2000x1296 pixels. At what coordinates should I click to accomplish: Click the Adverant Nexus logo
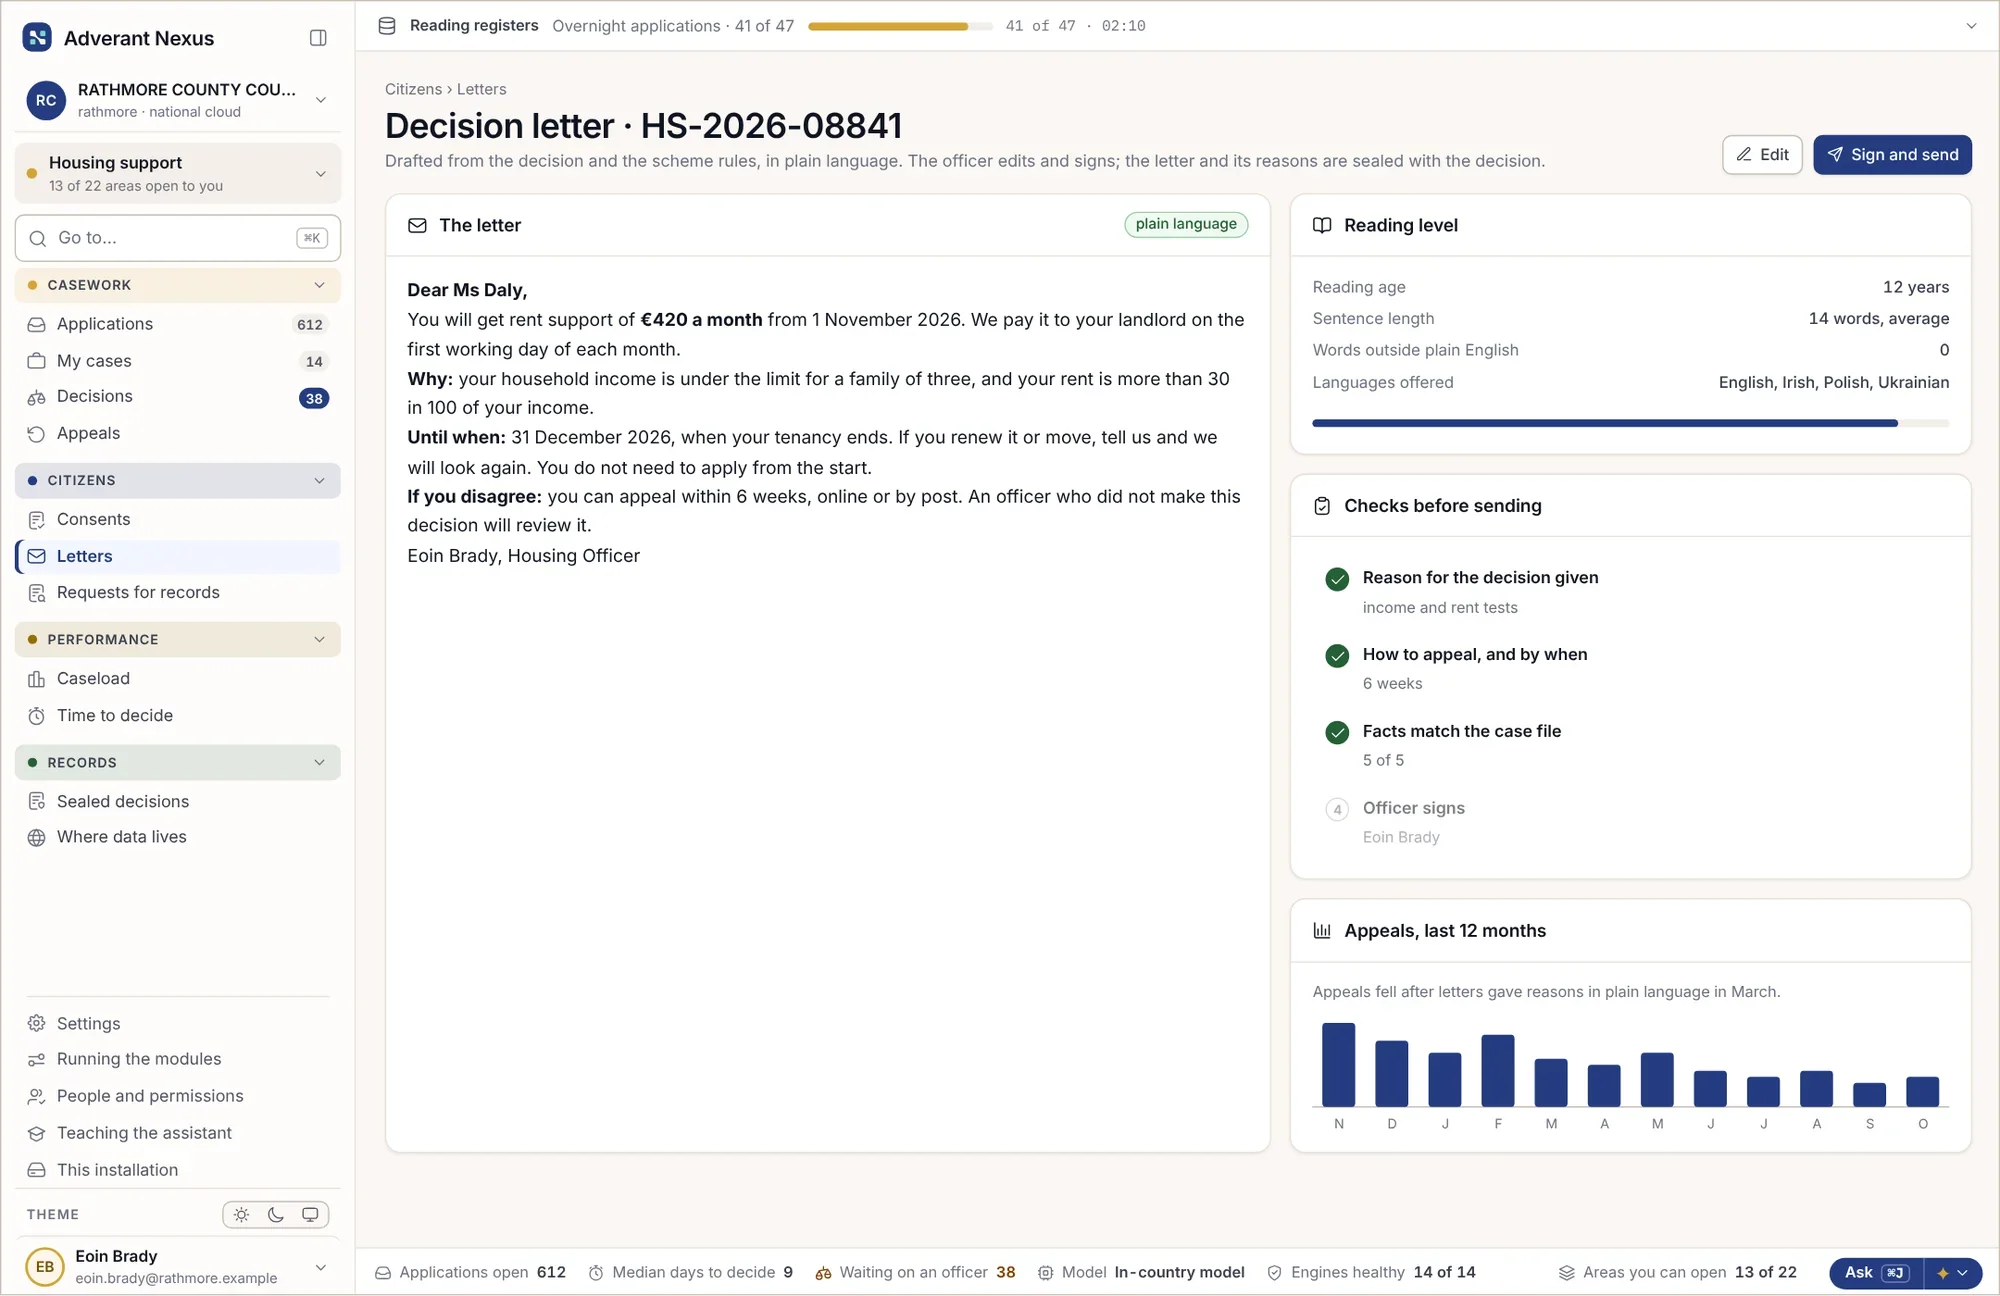pyautogui.click(x=37, y=38)
